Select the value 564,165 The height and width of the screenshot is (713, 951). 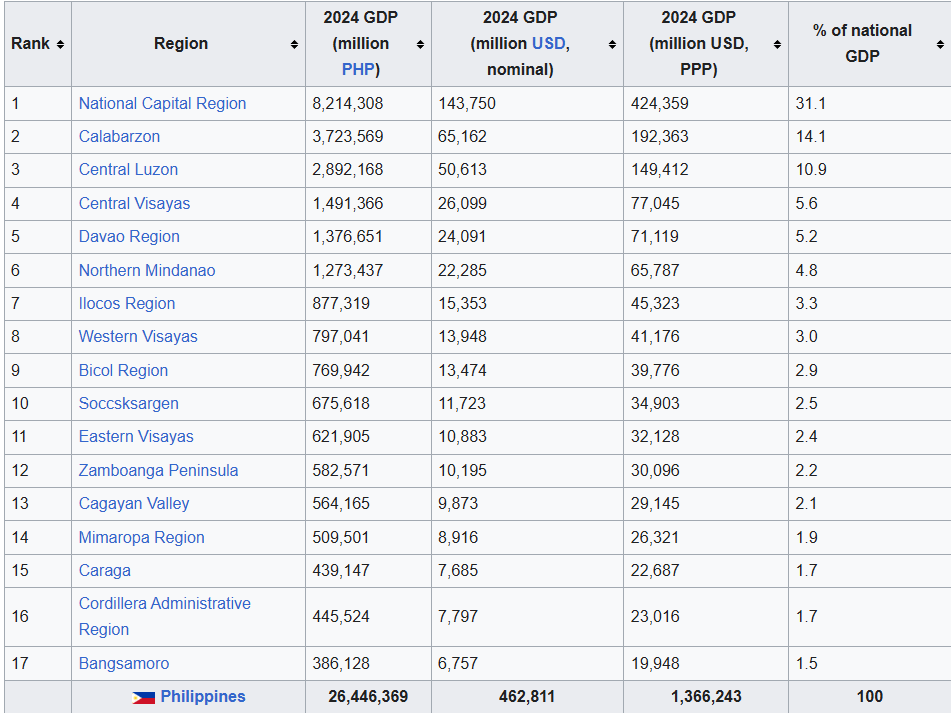(x=341, y=504)
